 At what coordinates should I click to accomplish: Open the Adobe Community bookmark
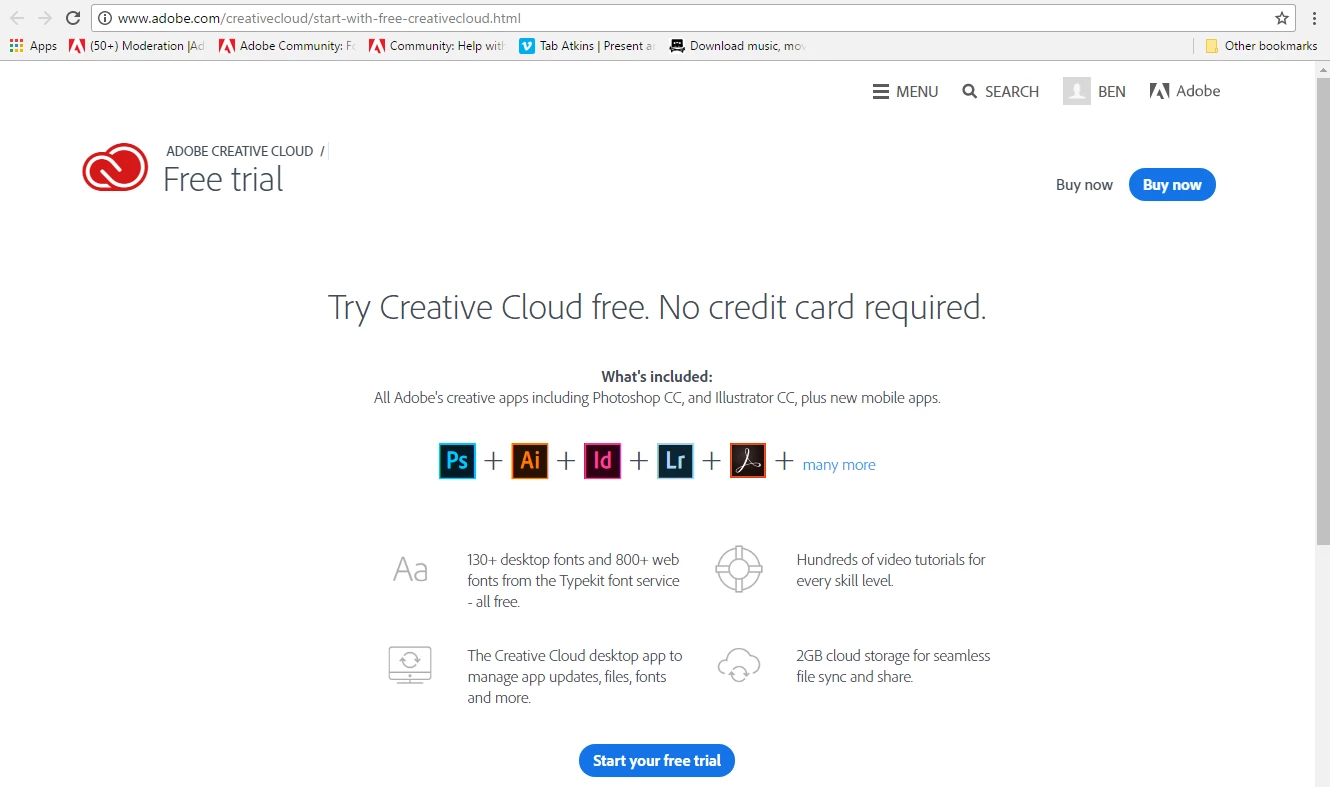click(287, 46)
